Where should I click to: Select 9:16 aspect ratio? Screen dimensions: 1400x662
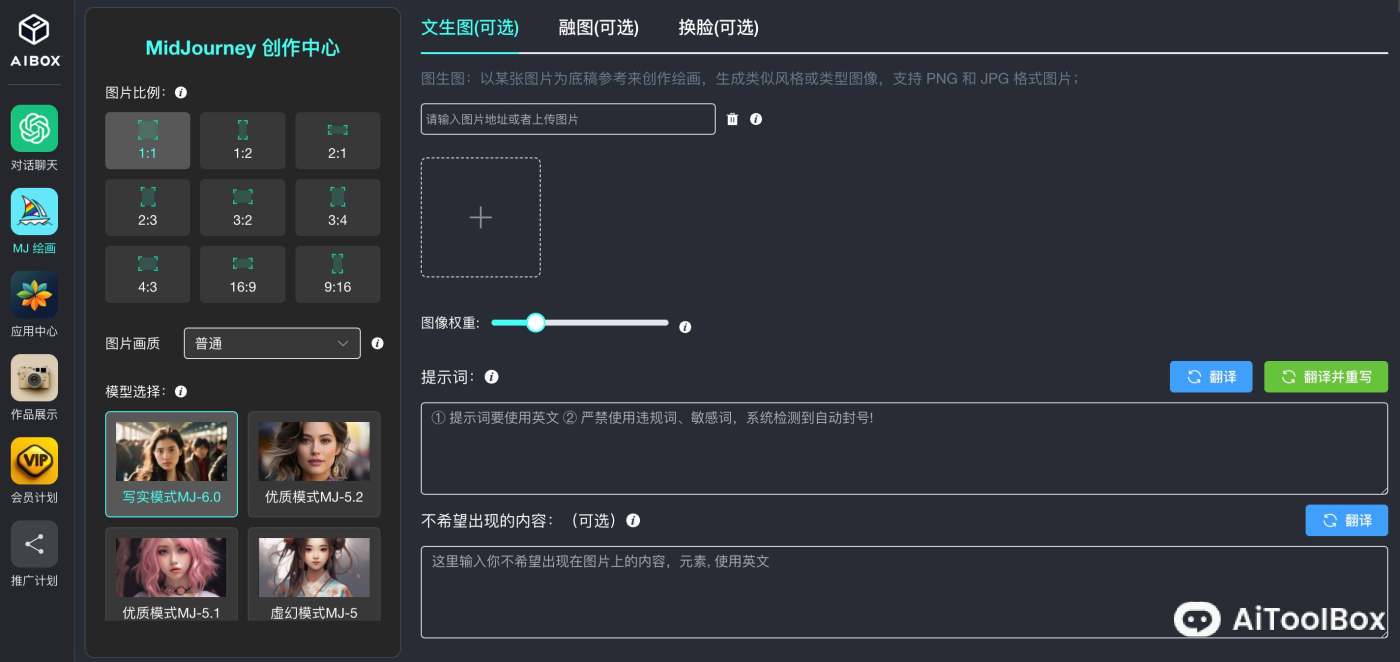click(x=338, y=275)
